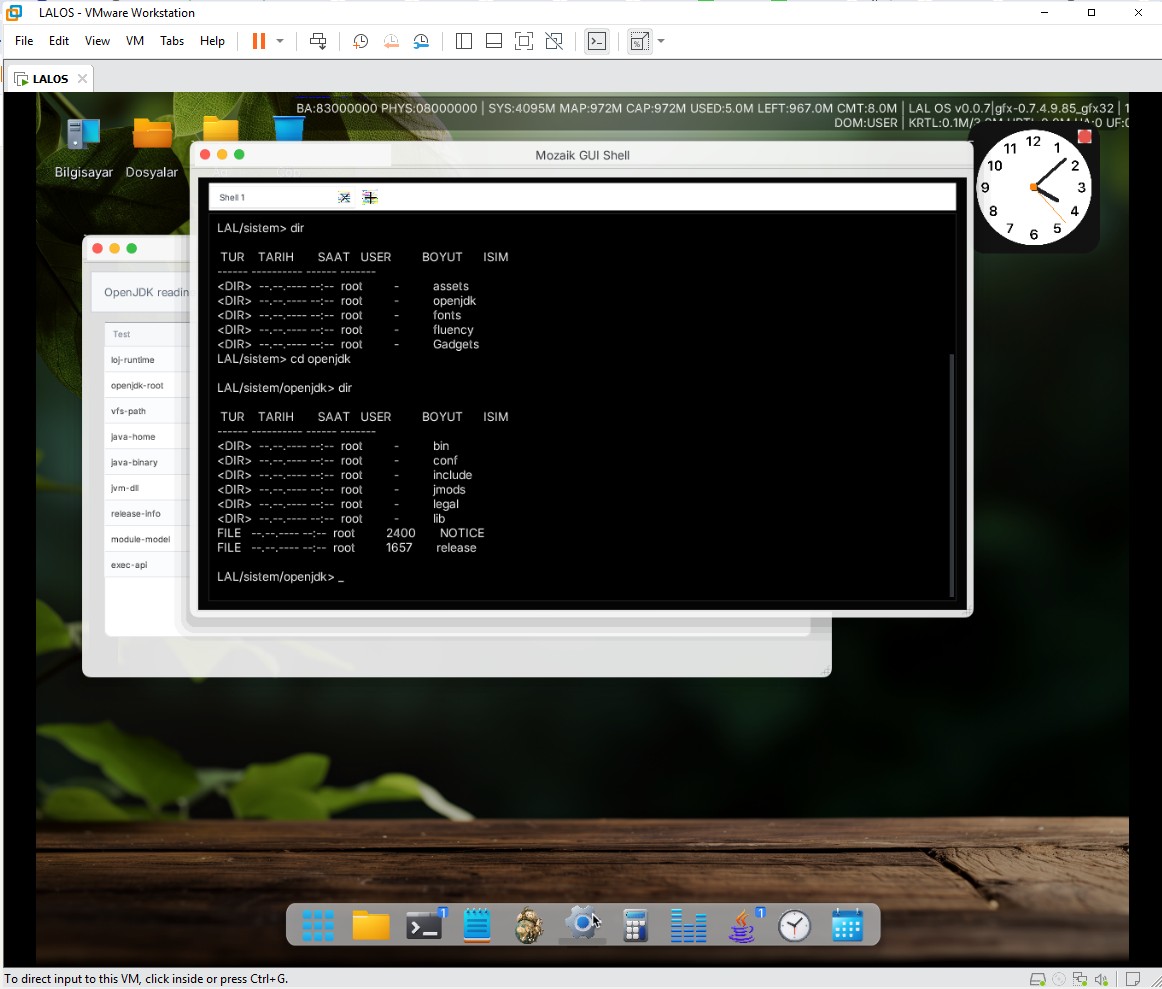Toggle the VMware console view button

coord(597,41)
